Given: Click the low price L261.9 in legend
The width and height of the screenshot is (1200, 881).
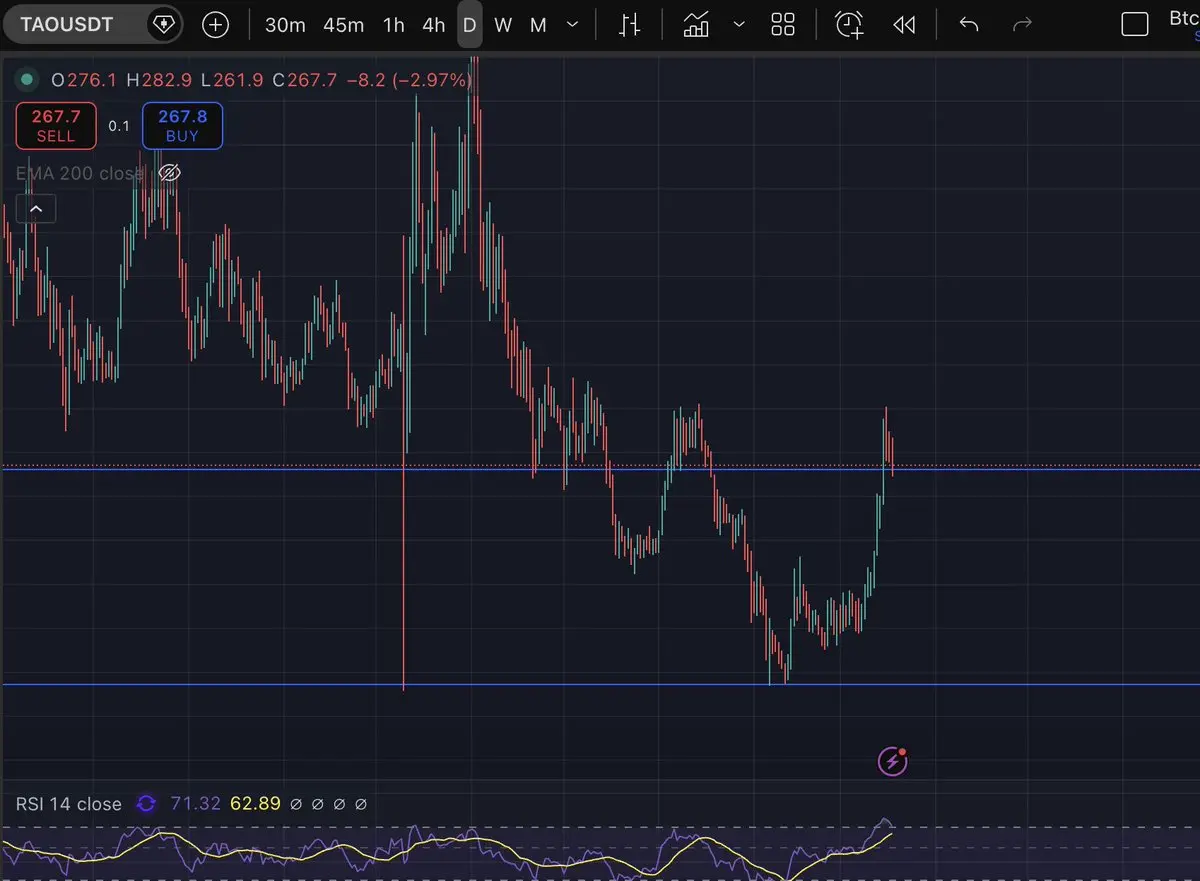Looking at the screenshot, I should [x=233, y=79].
